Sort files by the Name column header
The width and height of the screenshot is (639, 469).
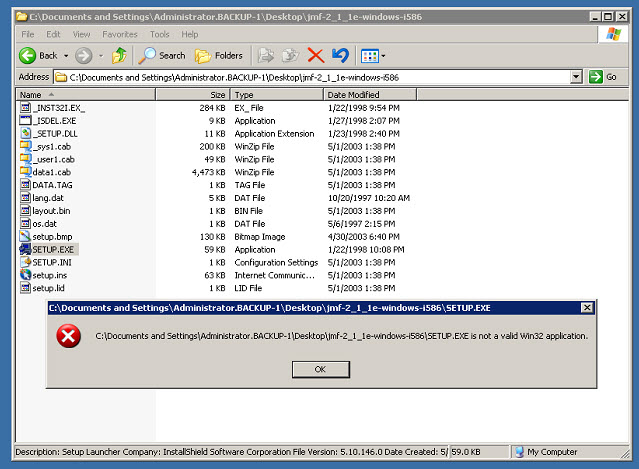[x=85, y=94]
